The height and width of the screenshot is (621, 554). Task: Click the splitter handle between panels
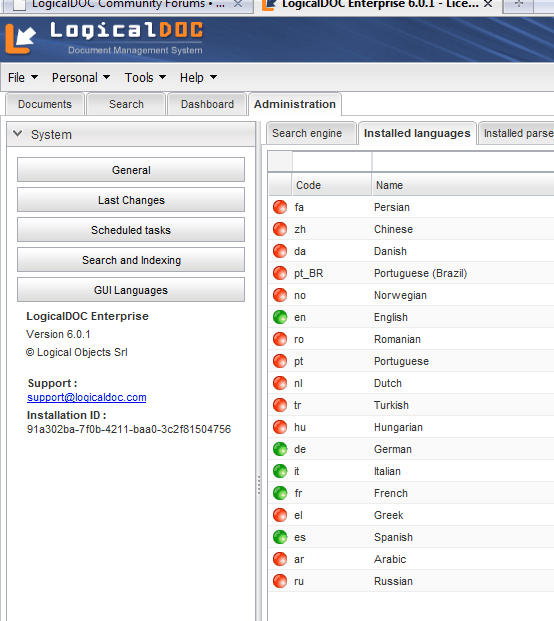[259, 485]
